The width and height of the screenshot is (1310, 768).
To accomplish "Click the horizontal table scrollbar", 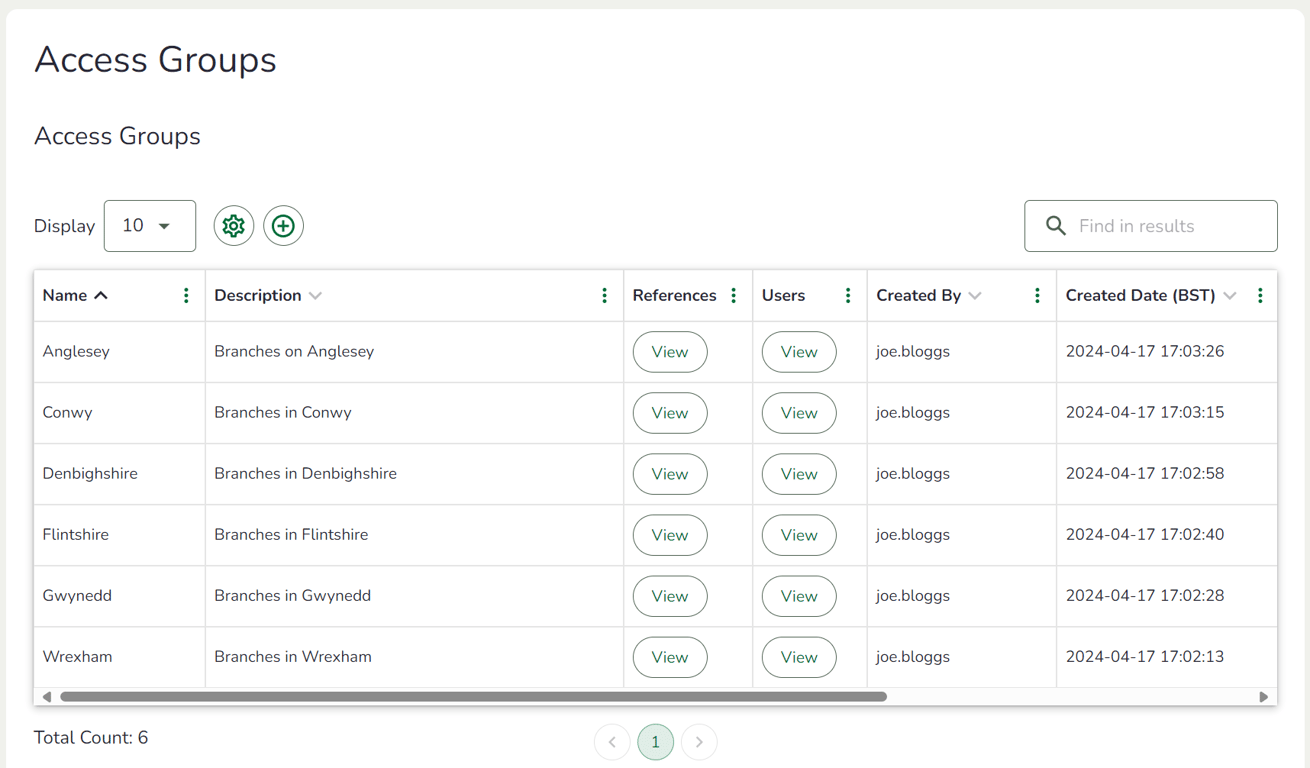I will (x=473, y=697).
